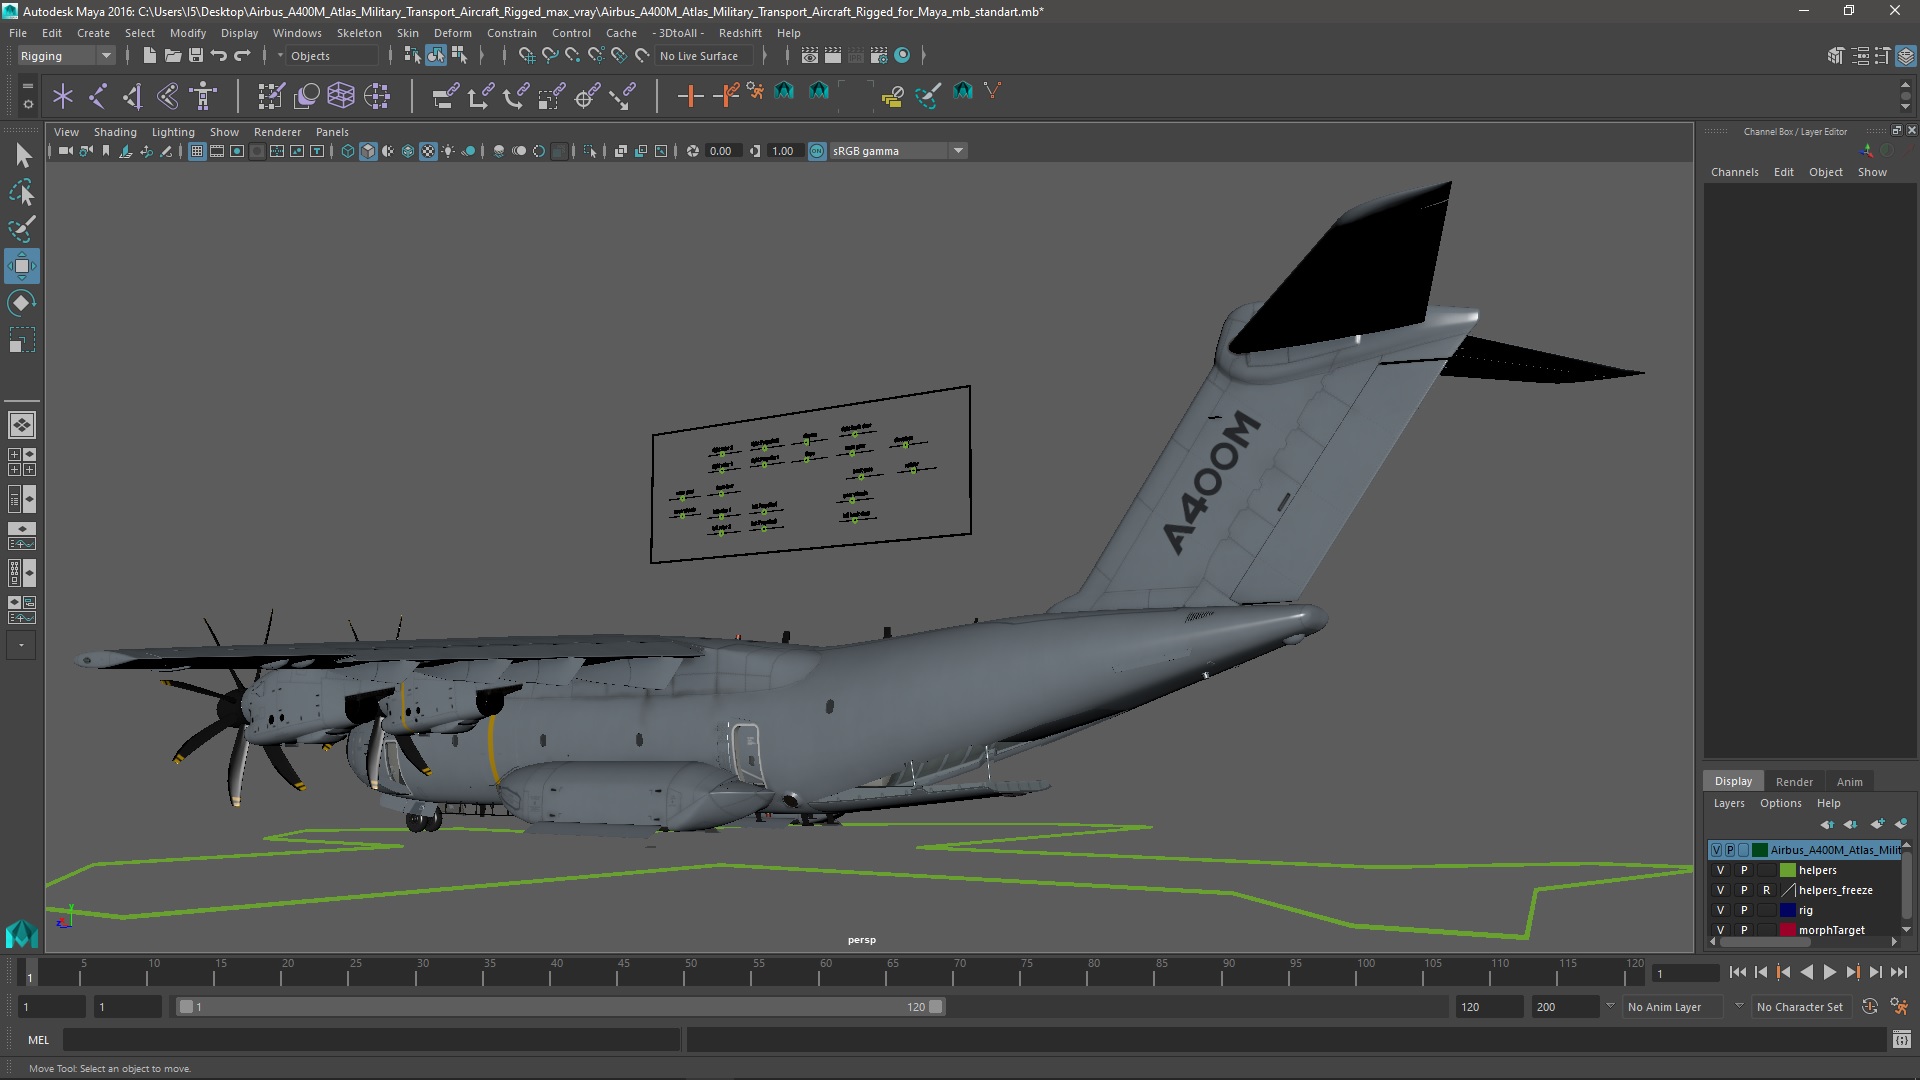Click the Parent Constraint shelf icon
1920x1080 pixels.
(445, 96)
